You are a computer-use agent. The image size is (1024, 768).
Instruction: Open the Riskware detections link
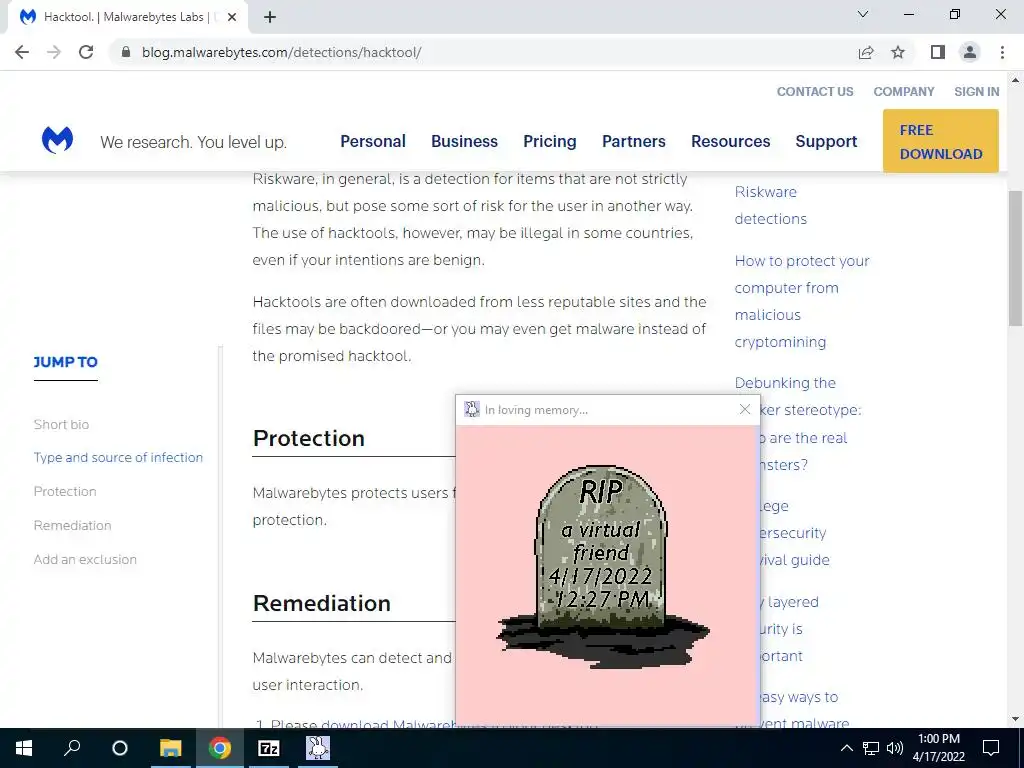(771, 205)
